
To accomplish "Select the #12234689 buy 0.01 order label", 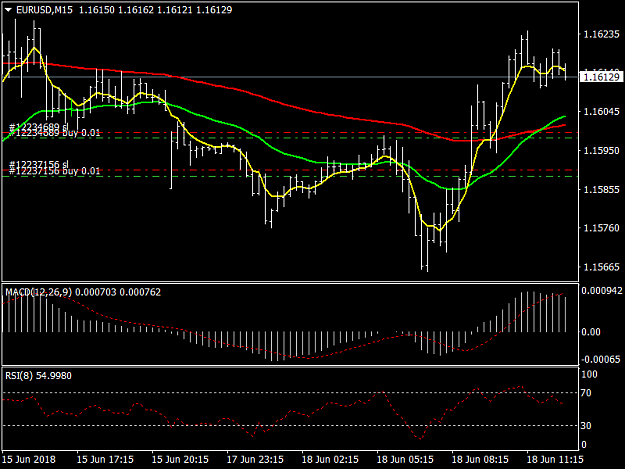I will [x=55, y=133].
